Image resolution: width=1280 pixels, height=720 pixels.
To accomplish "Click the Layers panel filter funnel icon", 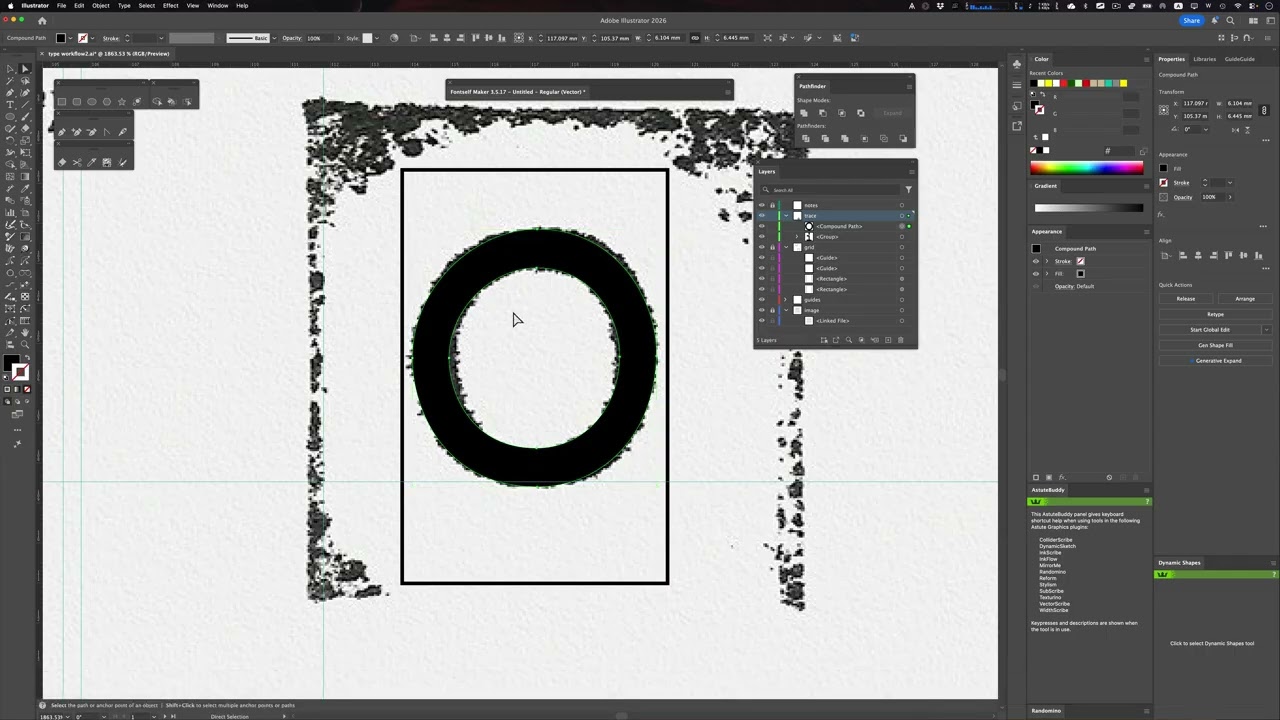I will [908, 190].
